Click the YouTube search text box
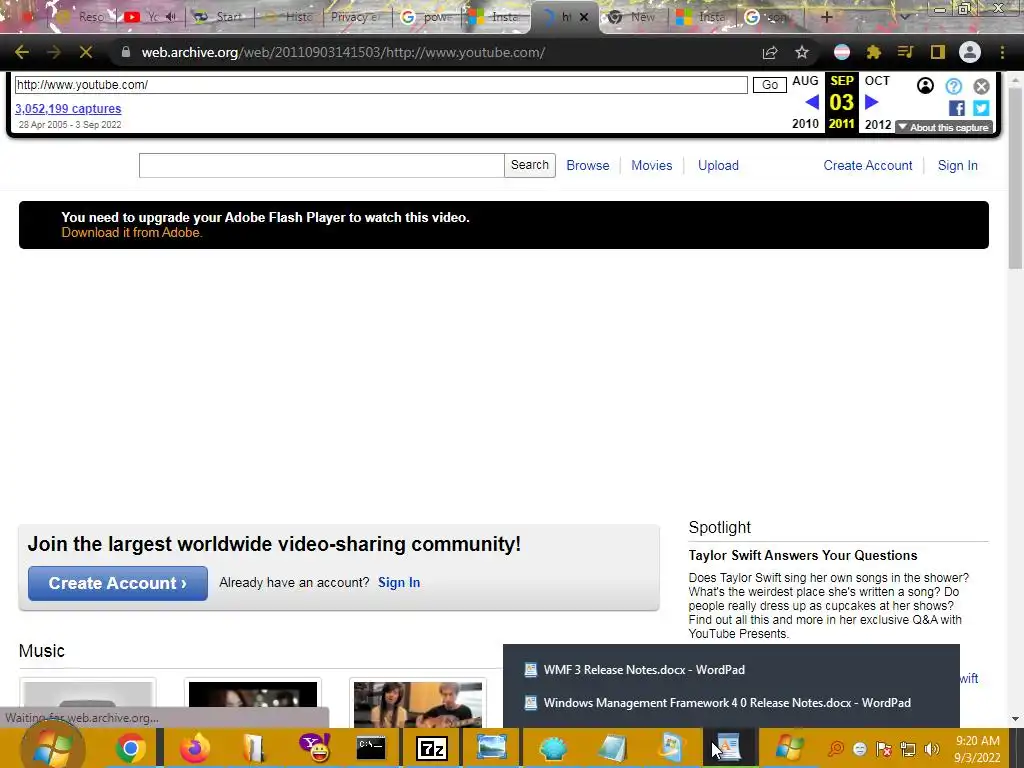 321,165
